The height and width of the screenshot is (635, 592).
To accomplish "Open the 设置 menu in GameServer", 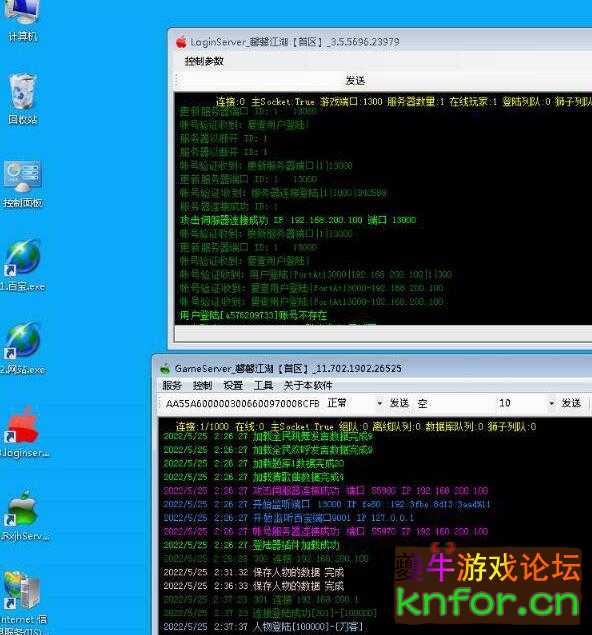I will [x=233, y=386].
